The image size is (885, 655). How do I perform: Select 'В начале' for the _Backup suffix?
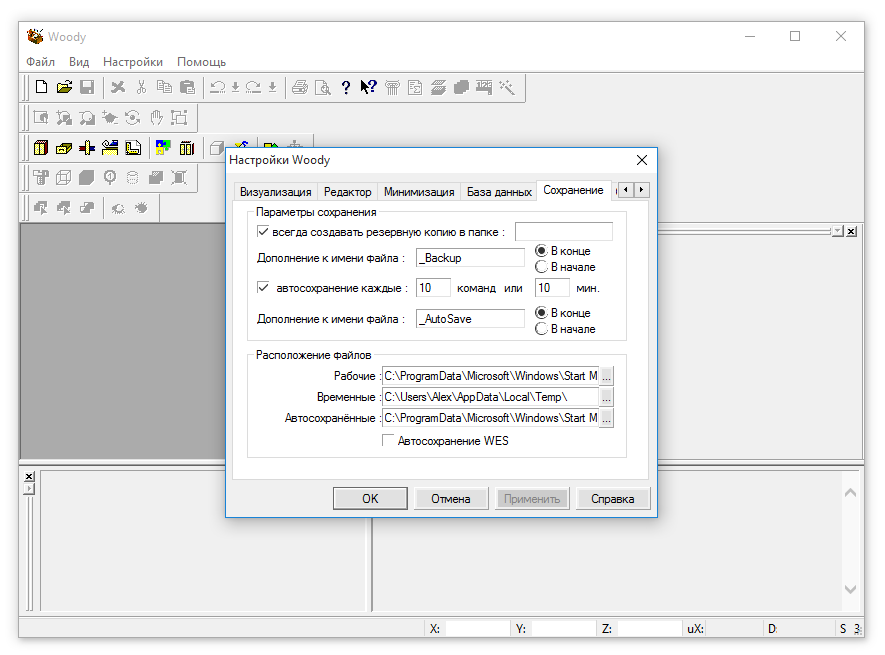542,267
